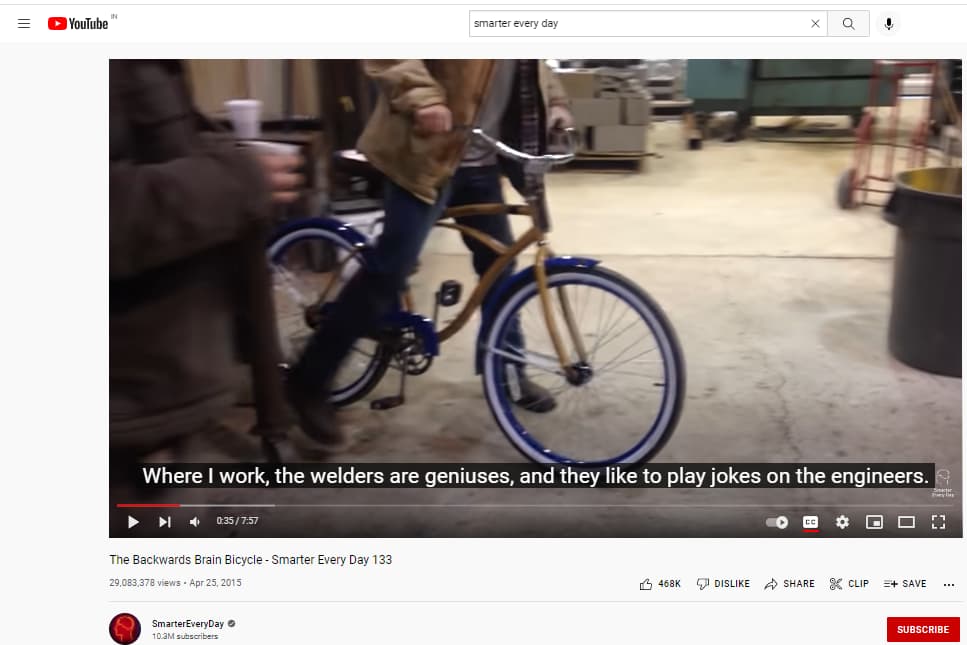Turn off closed captions

tap(810, 522)
